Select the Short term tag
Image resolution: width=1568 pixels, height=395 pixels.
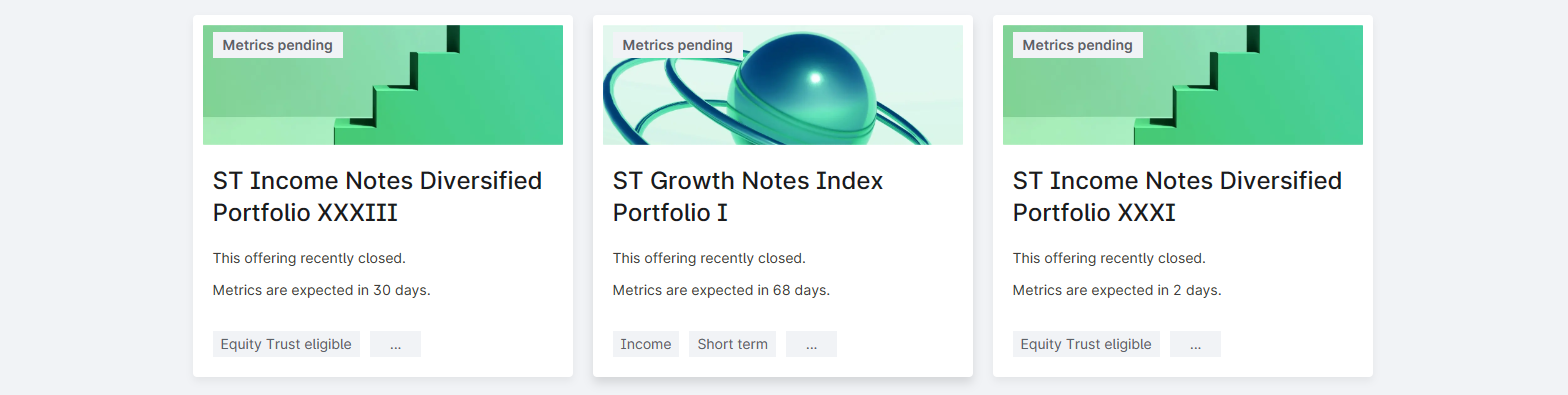(x=732, y=344)
